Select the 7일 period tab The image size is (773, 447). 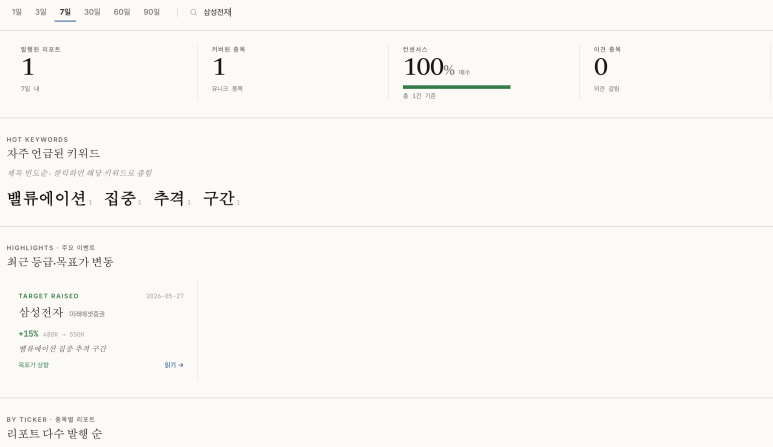point(65,12)
